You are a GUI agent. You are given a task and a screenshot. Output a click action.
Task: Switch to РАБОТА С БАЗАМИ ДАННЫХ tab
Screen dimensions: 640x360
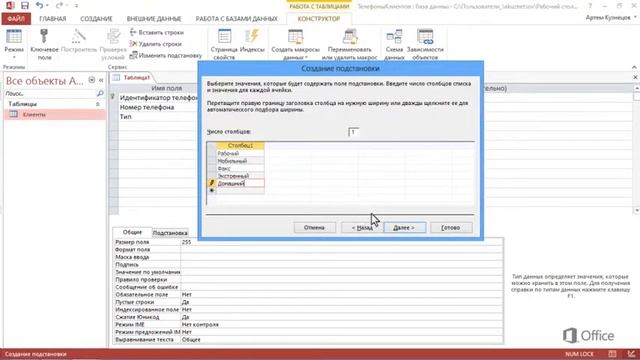[237, 19]
